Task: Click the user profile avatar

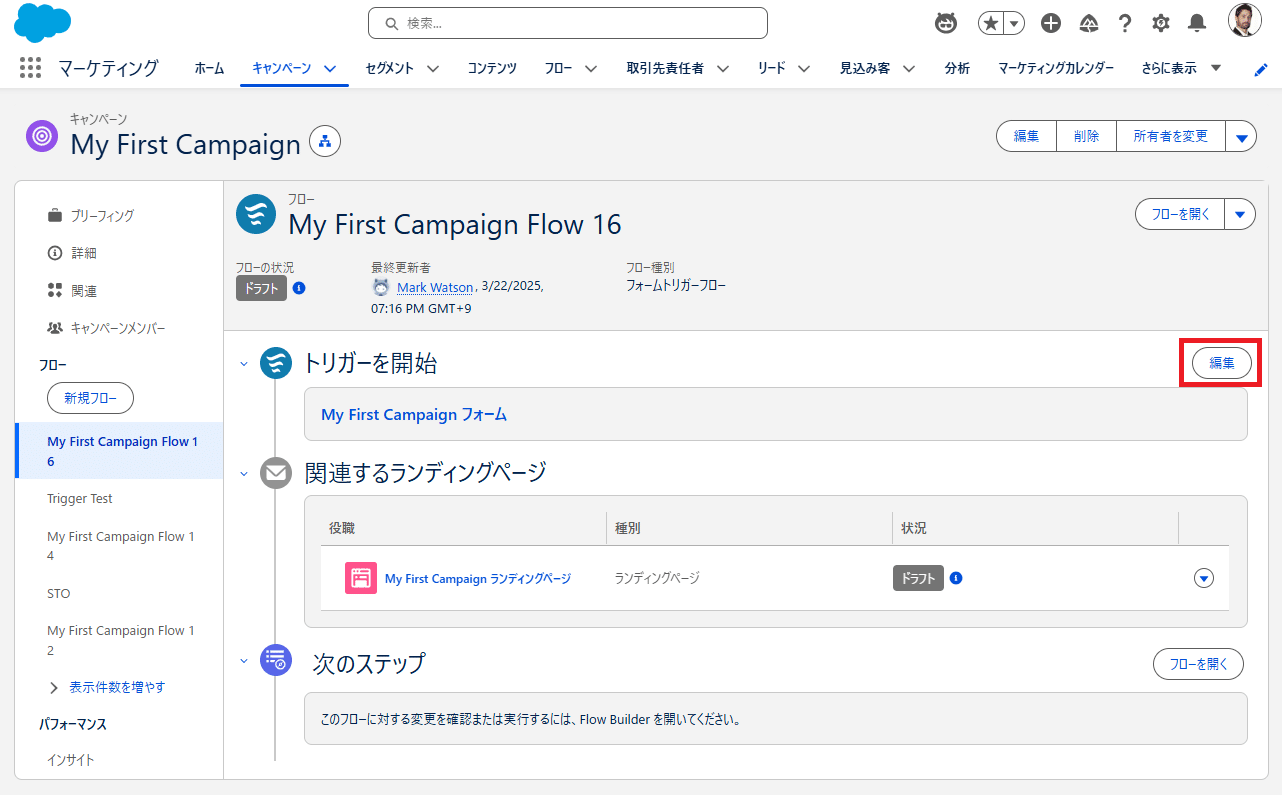Action: [x=1245, y=21]
